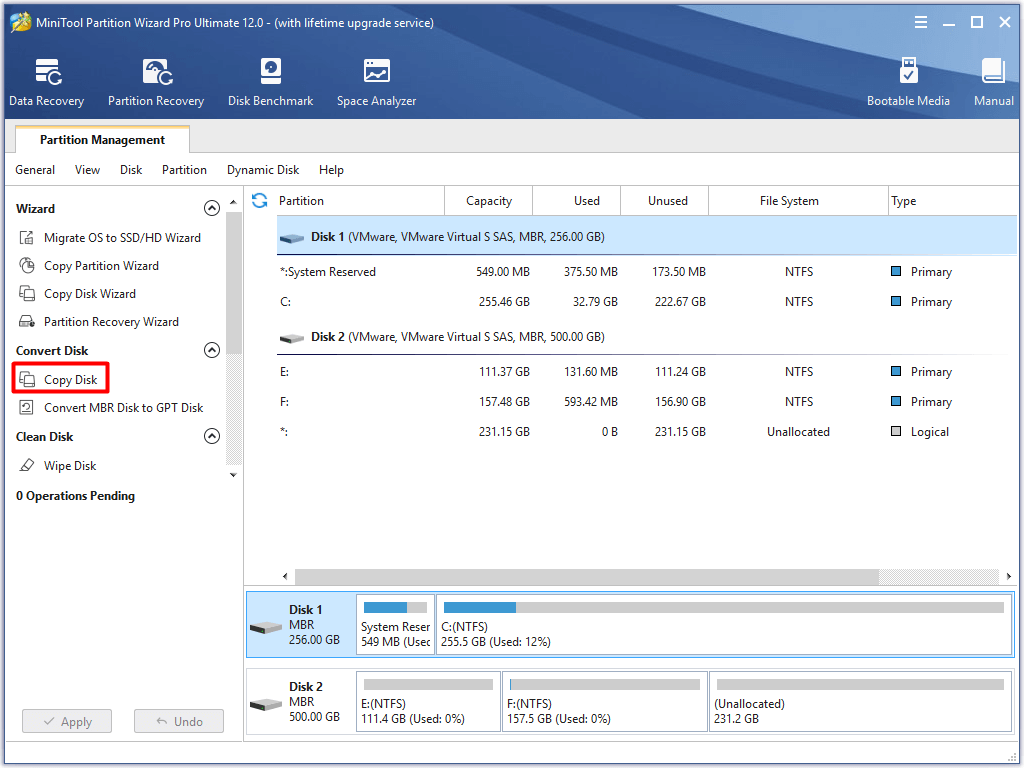Viewport: 1024px width, 768px height.
Task: Open the Dynamic Disk menu
Action: pos(262,170)
